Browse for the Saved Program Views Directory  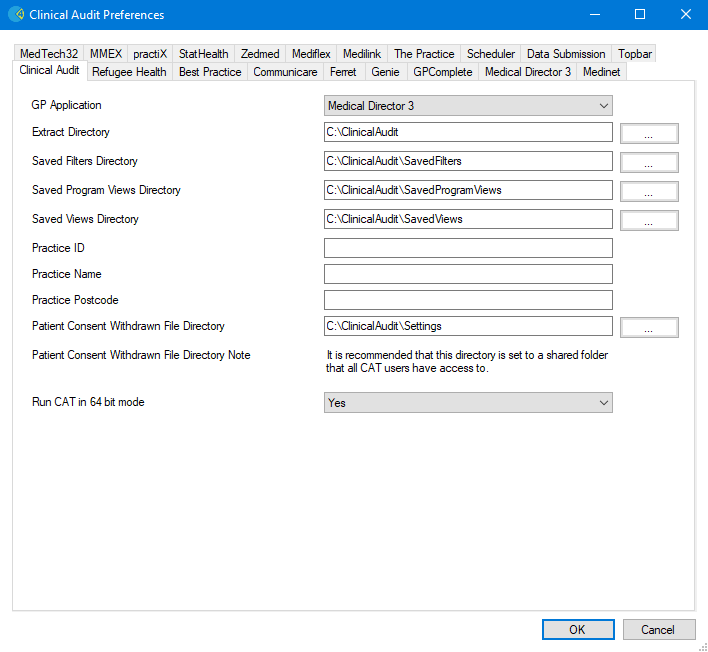tap(649, 191)
